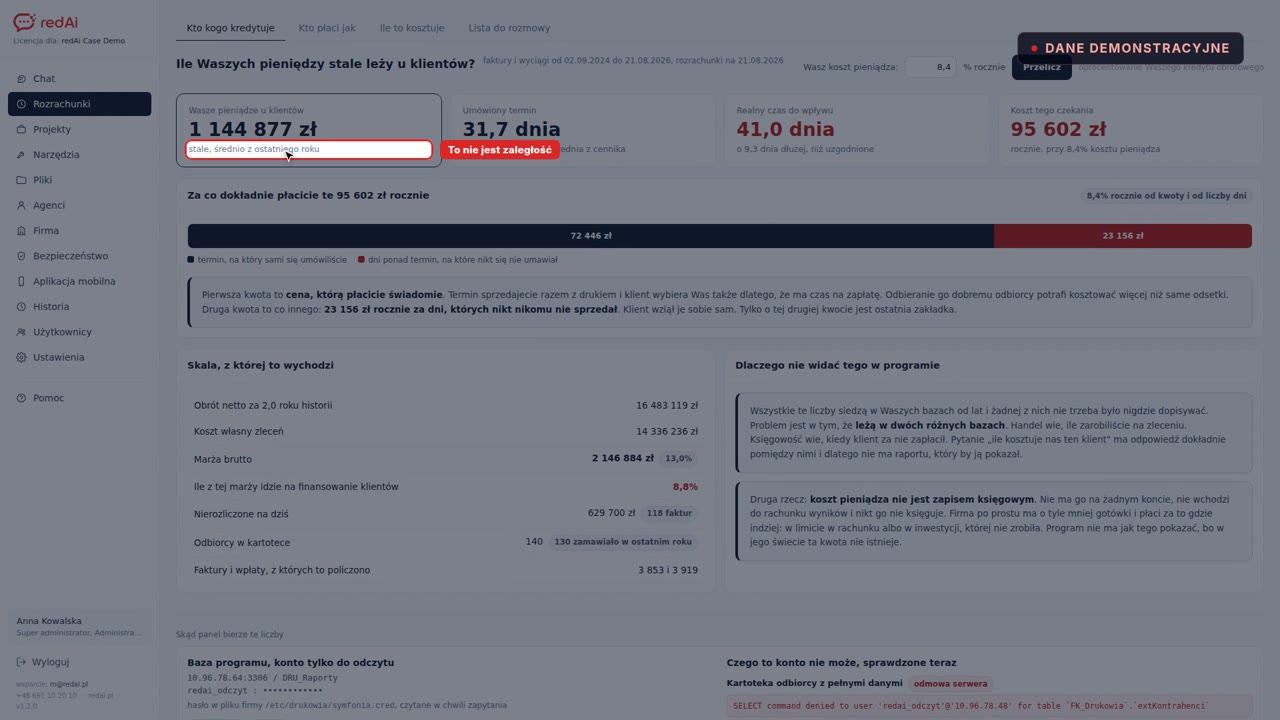Click the heading 'Ile Waszych pieniędzy stale leży u klientów?'
Viewport: 1280px width, 720px height.
(x=326, y=64)
